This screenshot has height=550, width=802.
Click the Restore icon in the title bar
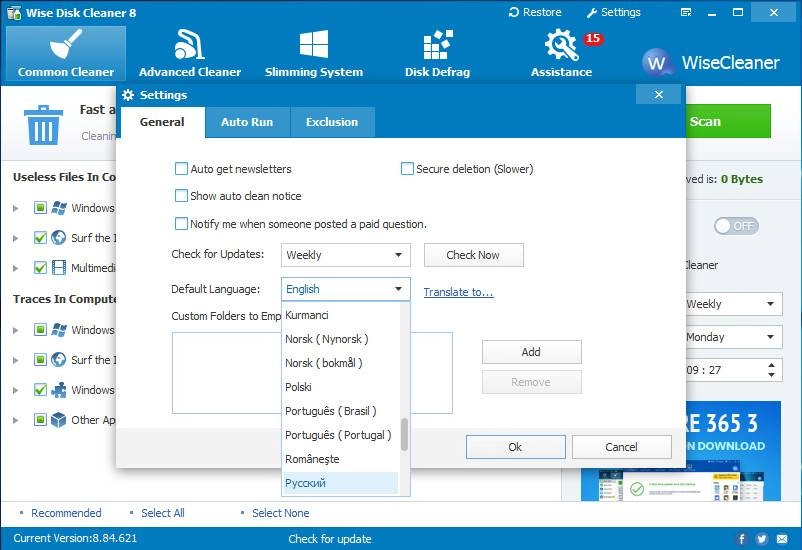tap(514, 12)
